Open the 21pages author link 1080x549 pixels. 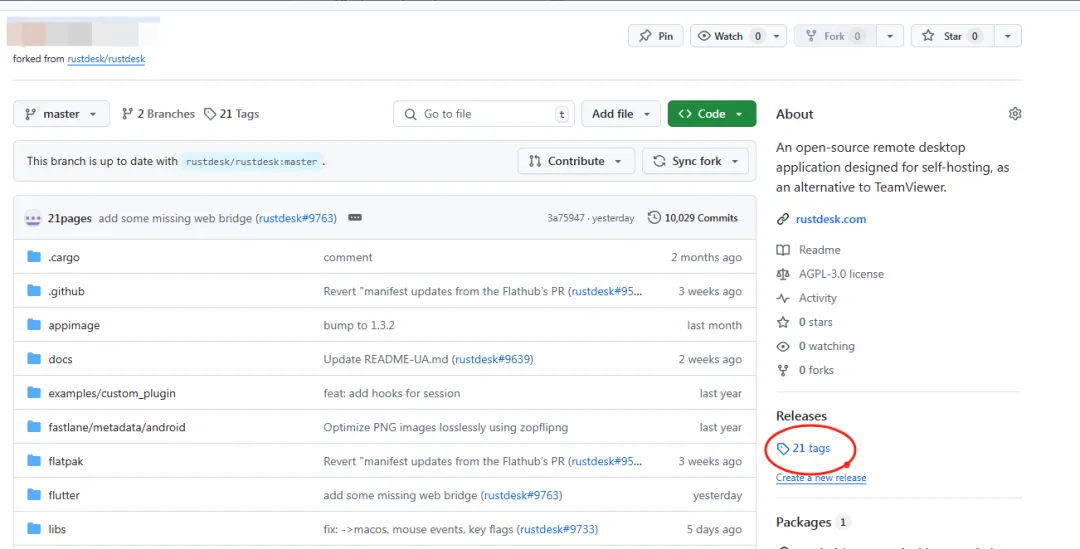tap(70, 218)
